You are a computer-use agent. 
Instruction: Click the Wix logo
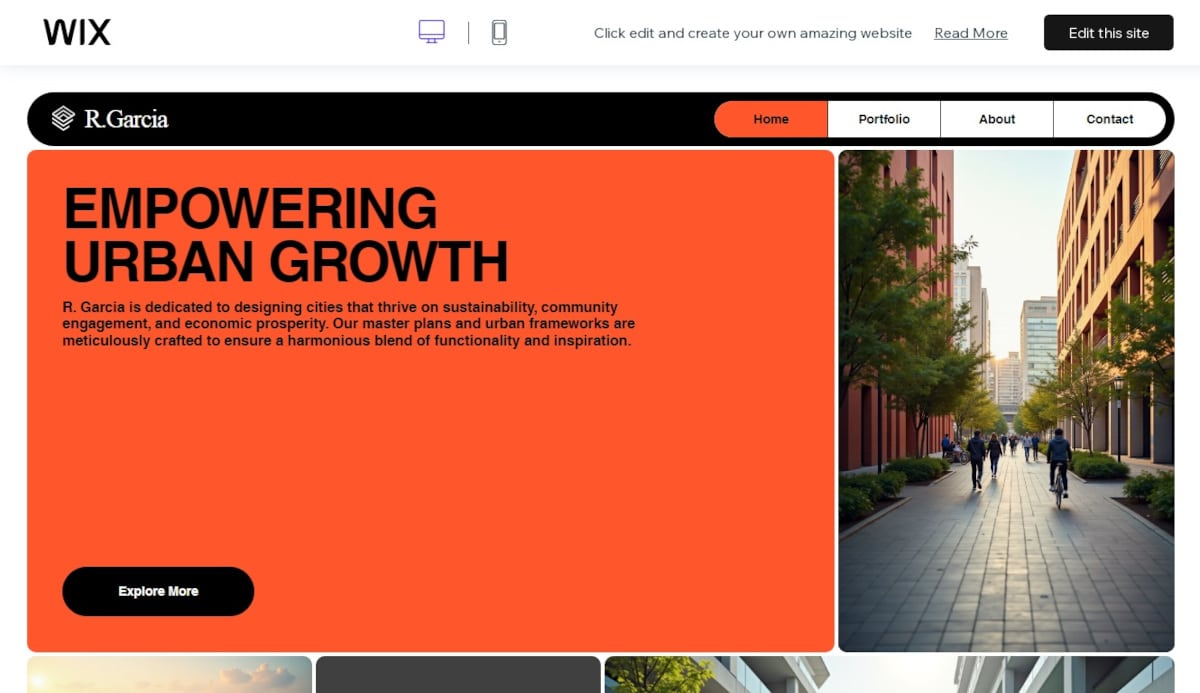coord(77,33)
